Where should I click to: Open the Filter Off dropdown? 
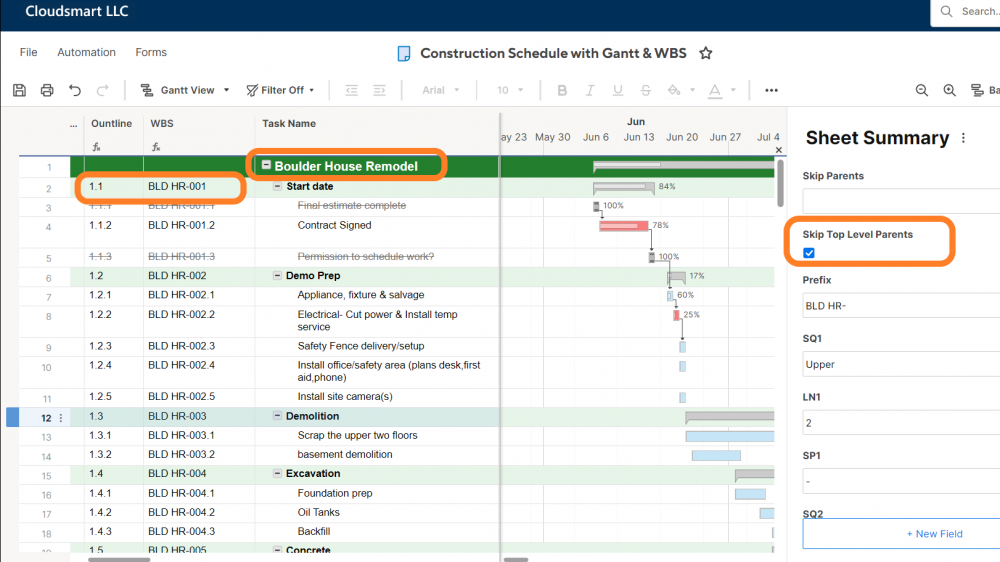pyautogui.click(x=281, y=90)
